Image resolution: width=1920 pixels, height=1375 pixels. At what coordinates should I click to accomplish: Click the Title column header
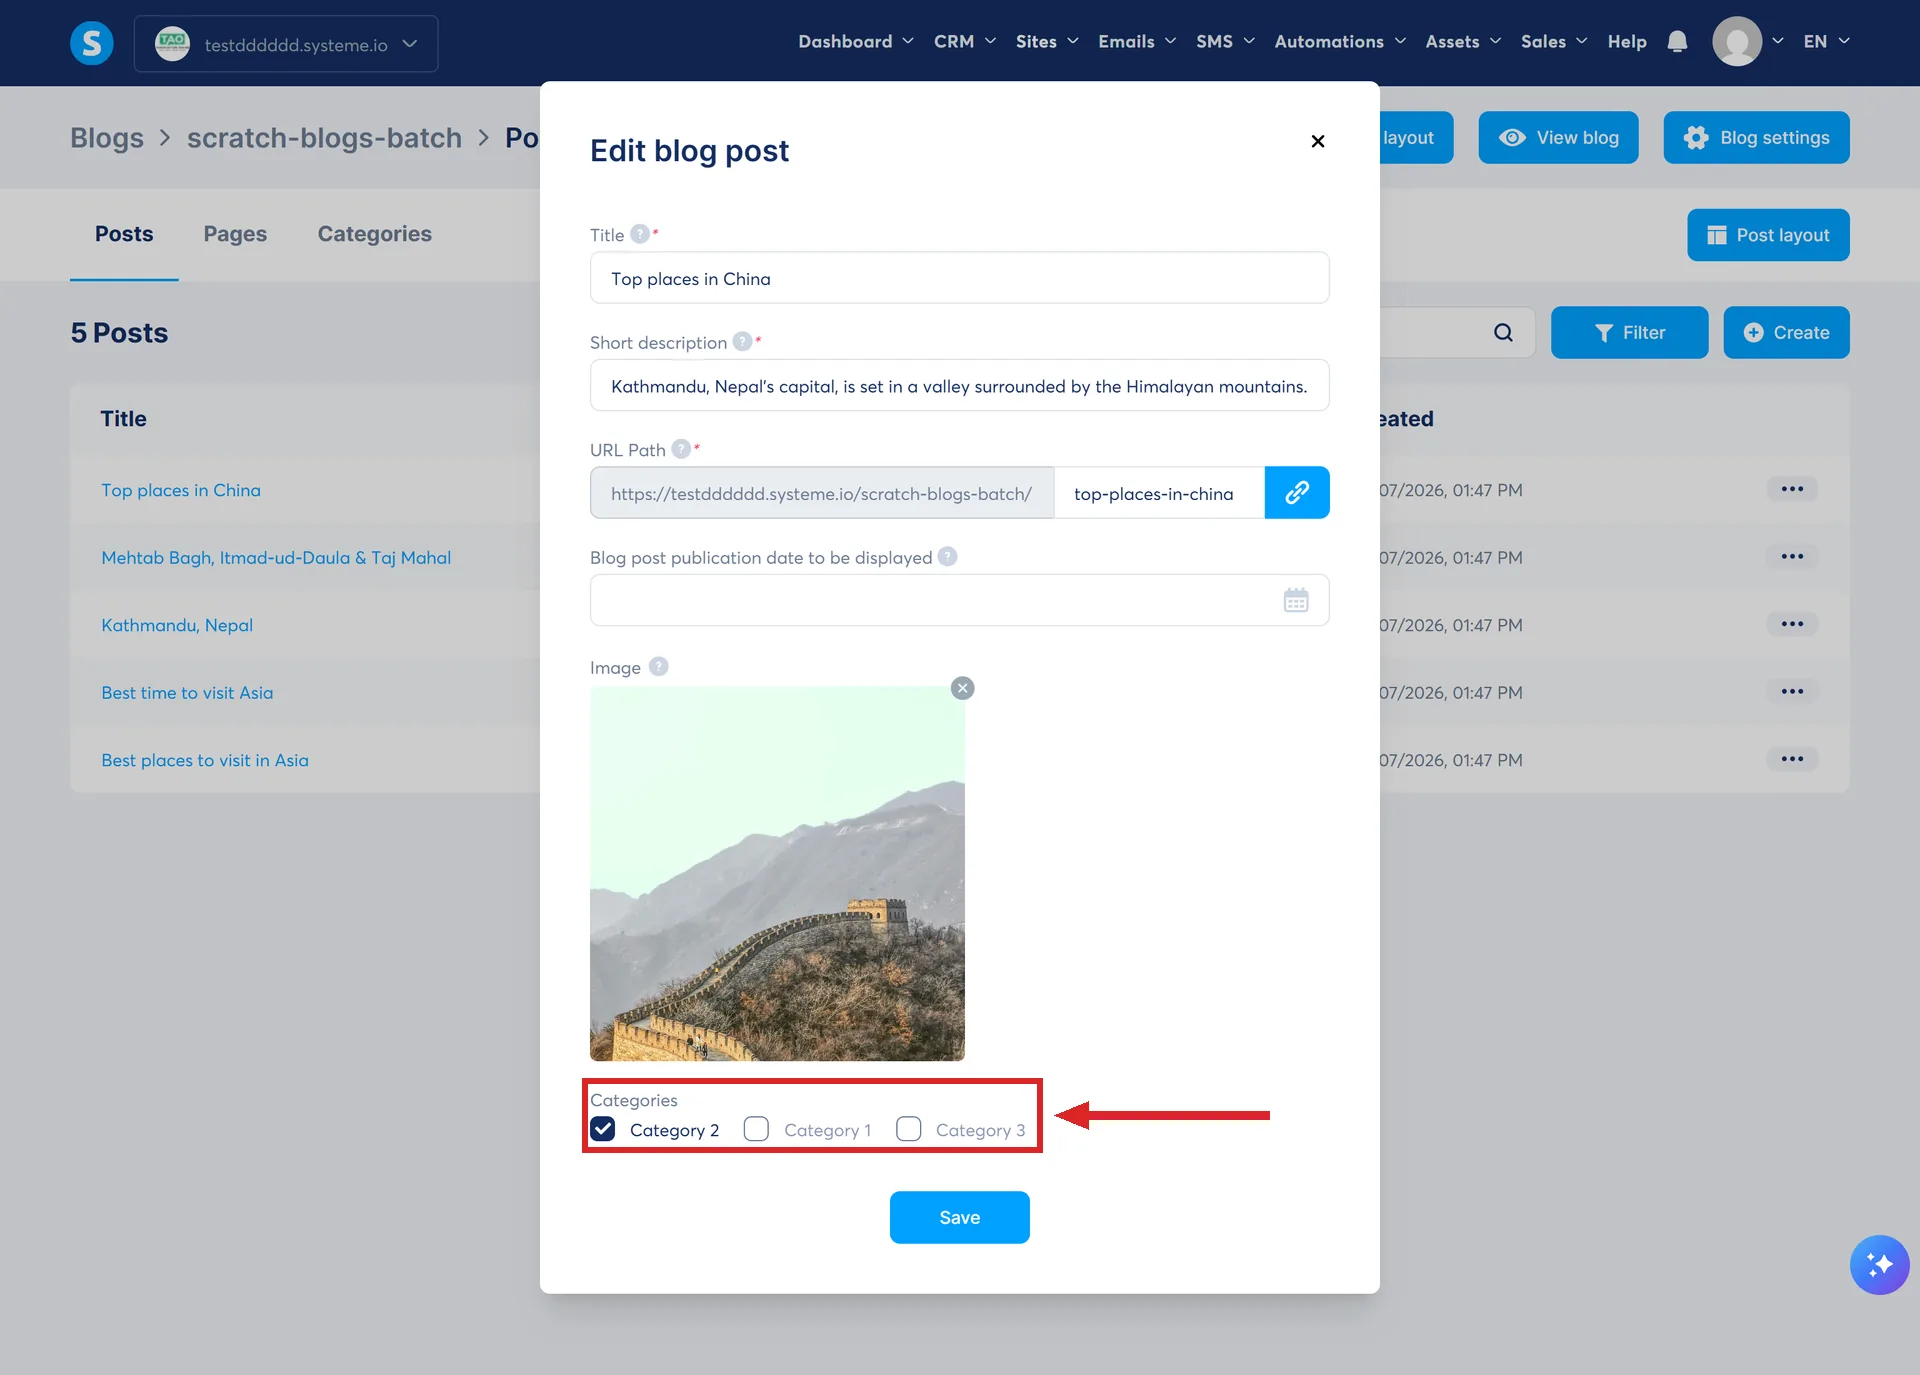(123, 419)
